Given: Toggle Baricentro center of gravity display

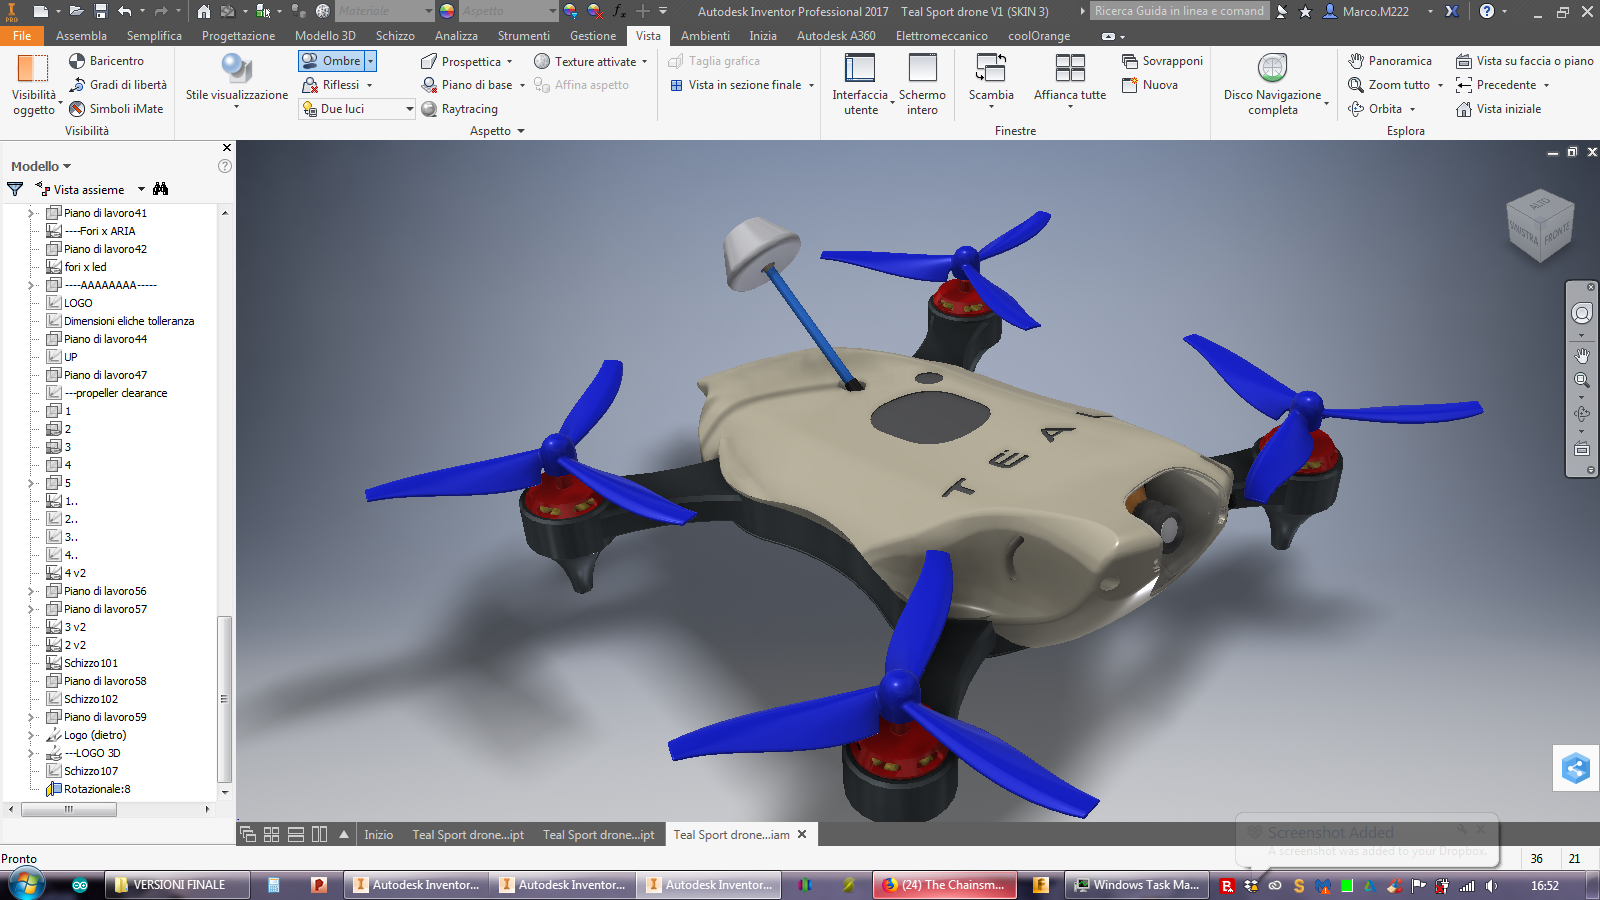Looking at the screenshot, I should click(106, 61).
